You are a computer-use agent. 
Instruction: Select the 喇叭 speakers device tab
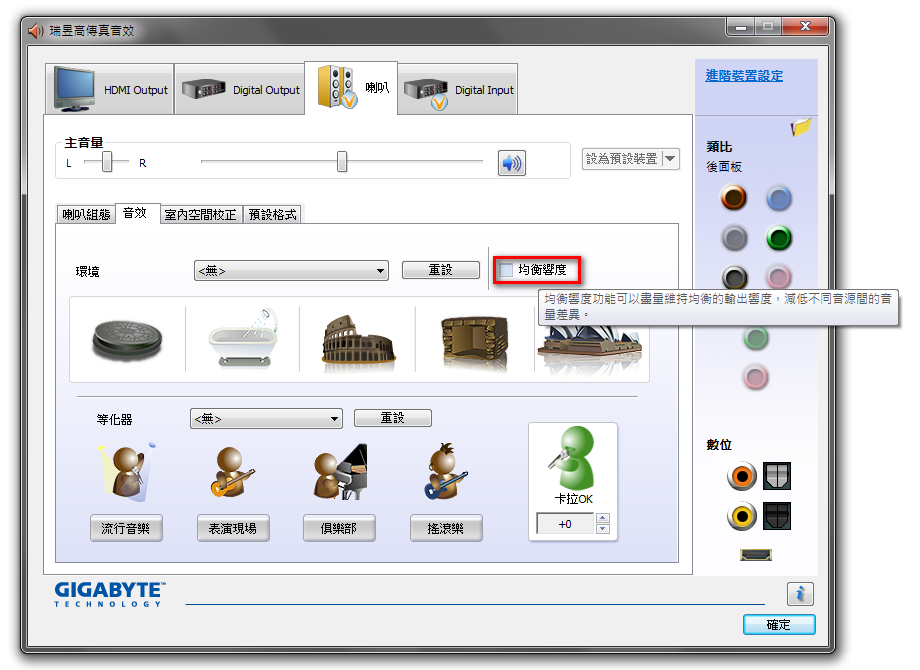point(351,88)
